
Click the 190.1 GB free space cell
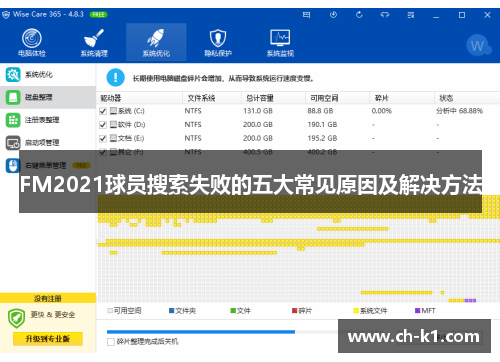coord(322,125)
